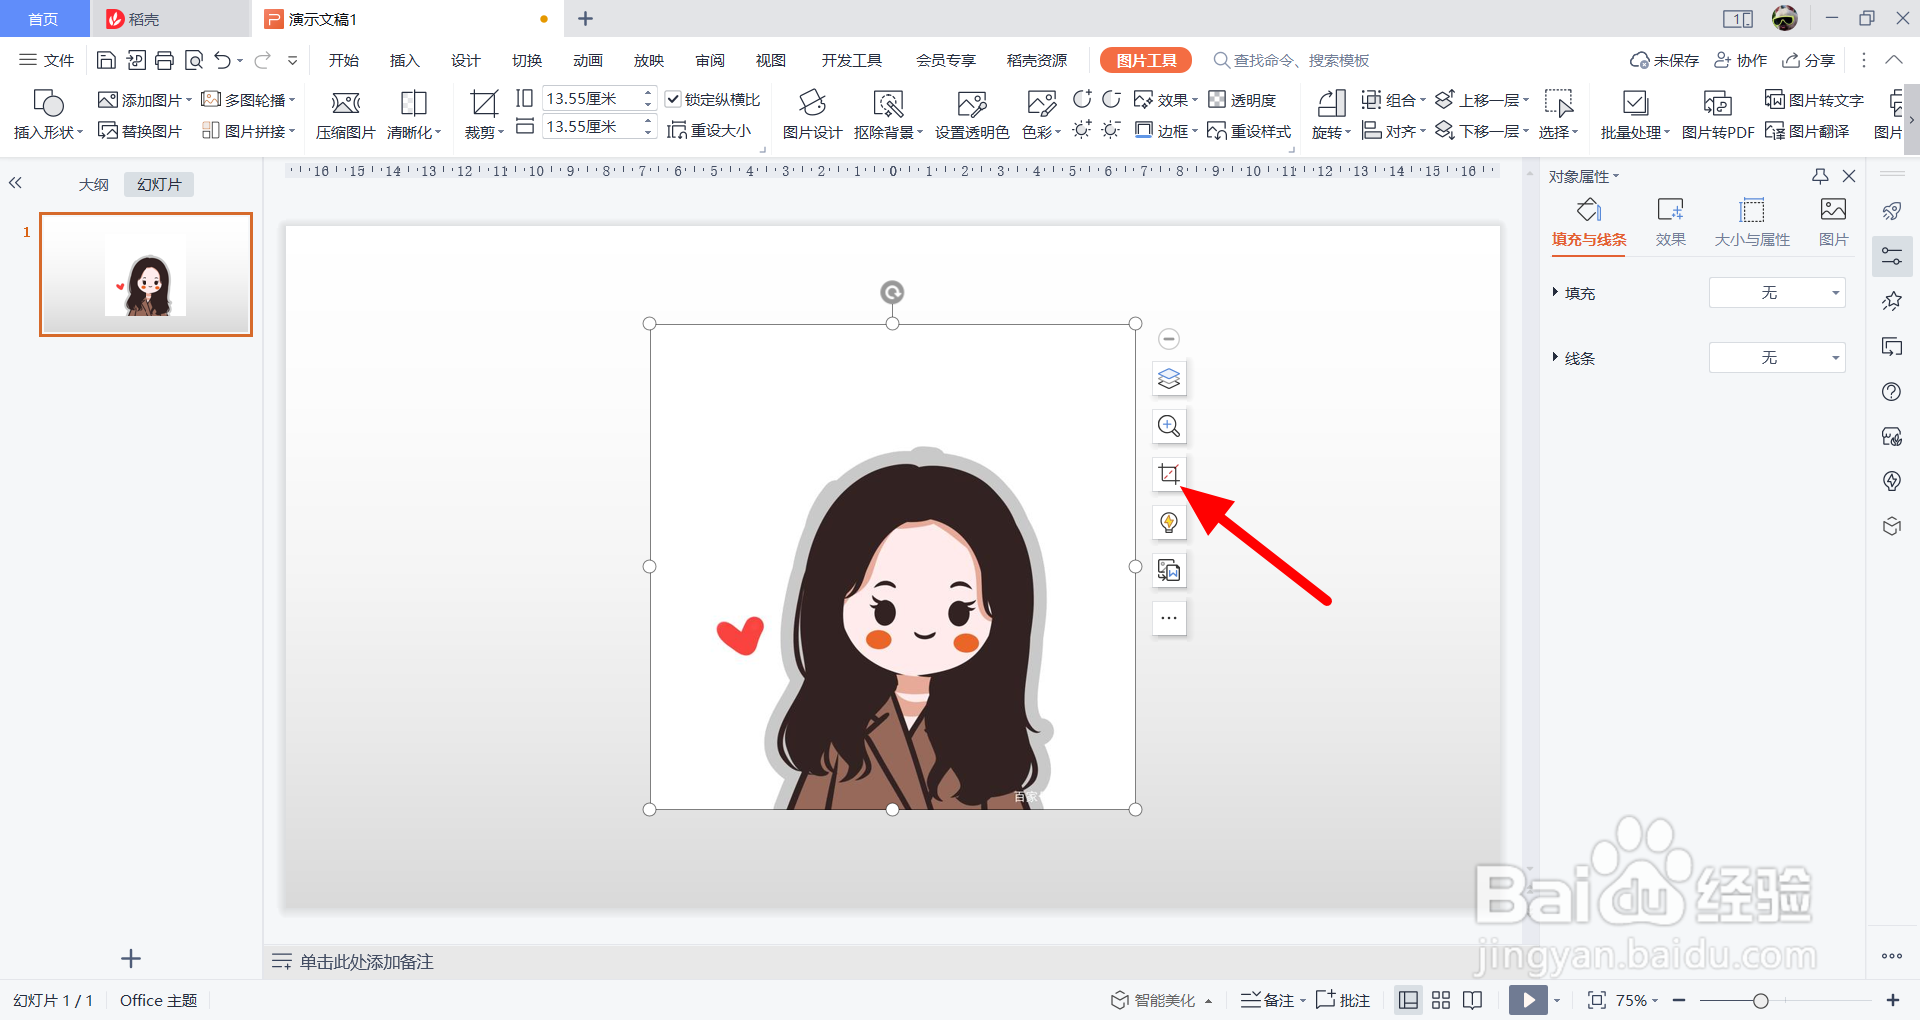The height and width of the screenshot is (1020, 1920).
Task: Switch to 大小与属性 size and properties tab
Action: [1752, 223]
